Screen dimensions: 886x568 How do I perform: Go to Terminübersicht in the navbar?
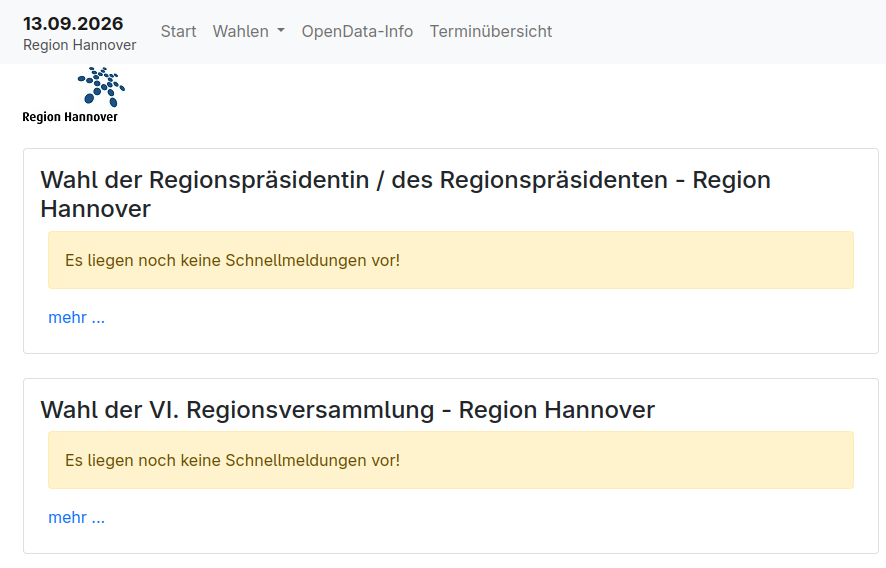click(x=490, y=32)
